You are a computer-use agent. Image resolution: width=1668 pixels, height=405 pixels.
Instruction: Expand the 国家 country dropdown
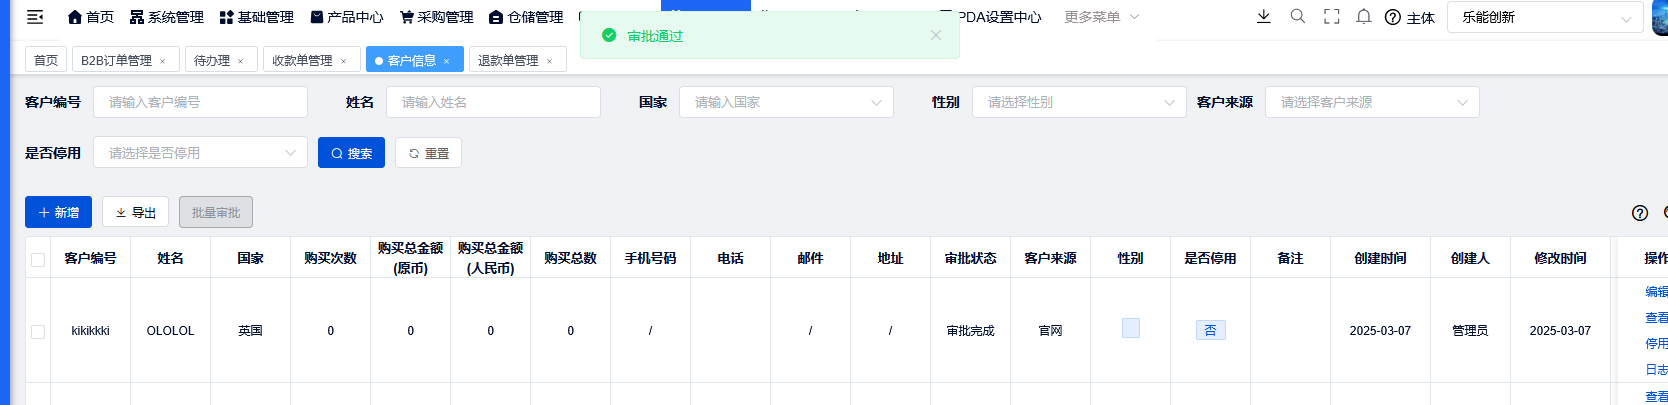pyautogui.click(x=786, y=102)
